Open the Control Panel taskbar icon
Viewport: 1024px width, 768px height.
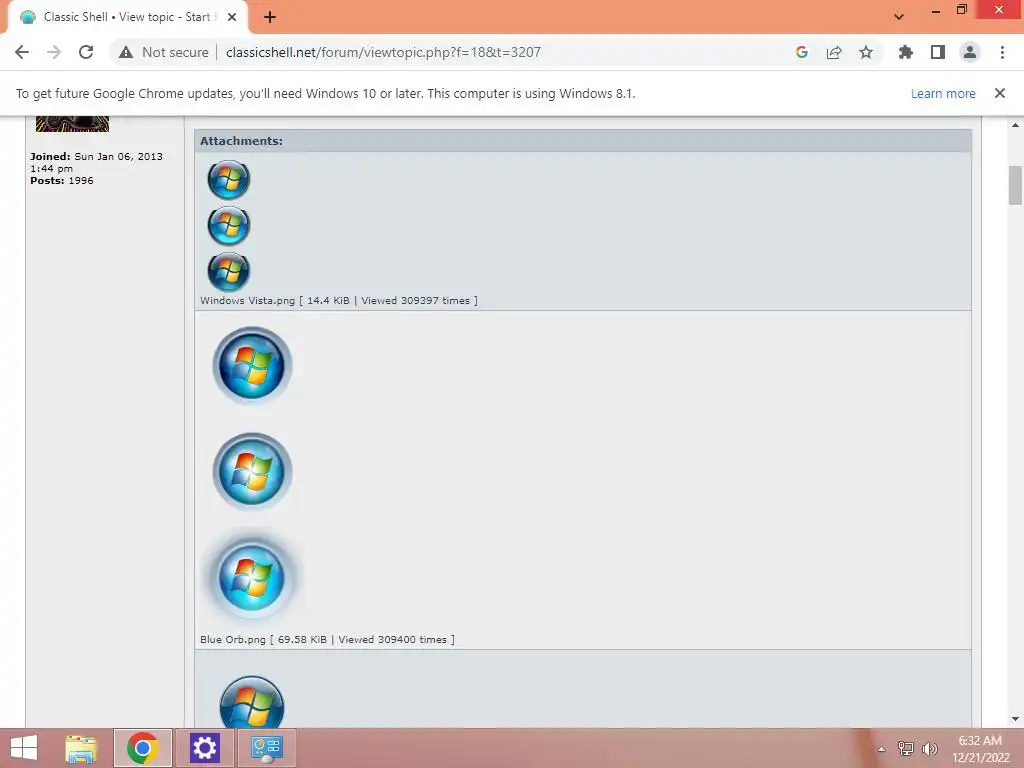pyautogui.click(x=266, y=748)
